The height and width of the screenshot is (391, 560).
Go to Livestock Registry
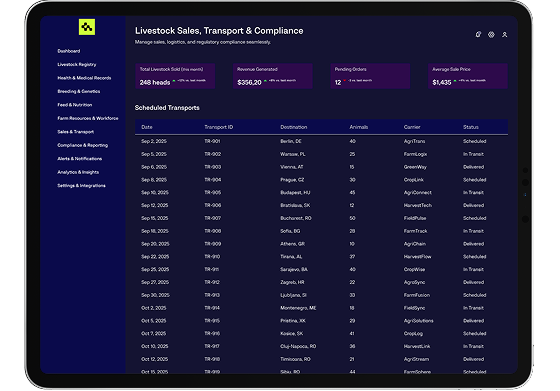click(x=77, y=65)
